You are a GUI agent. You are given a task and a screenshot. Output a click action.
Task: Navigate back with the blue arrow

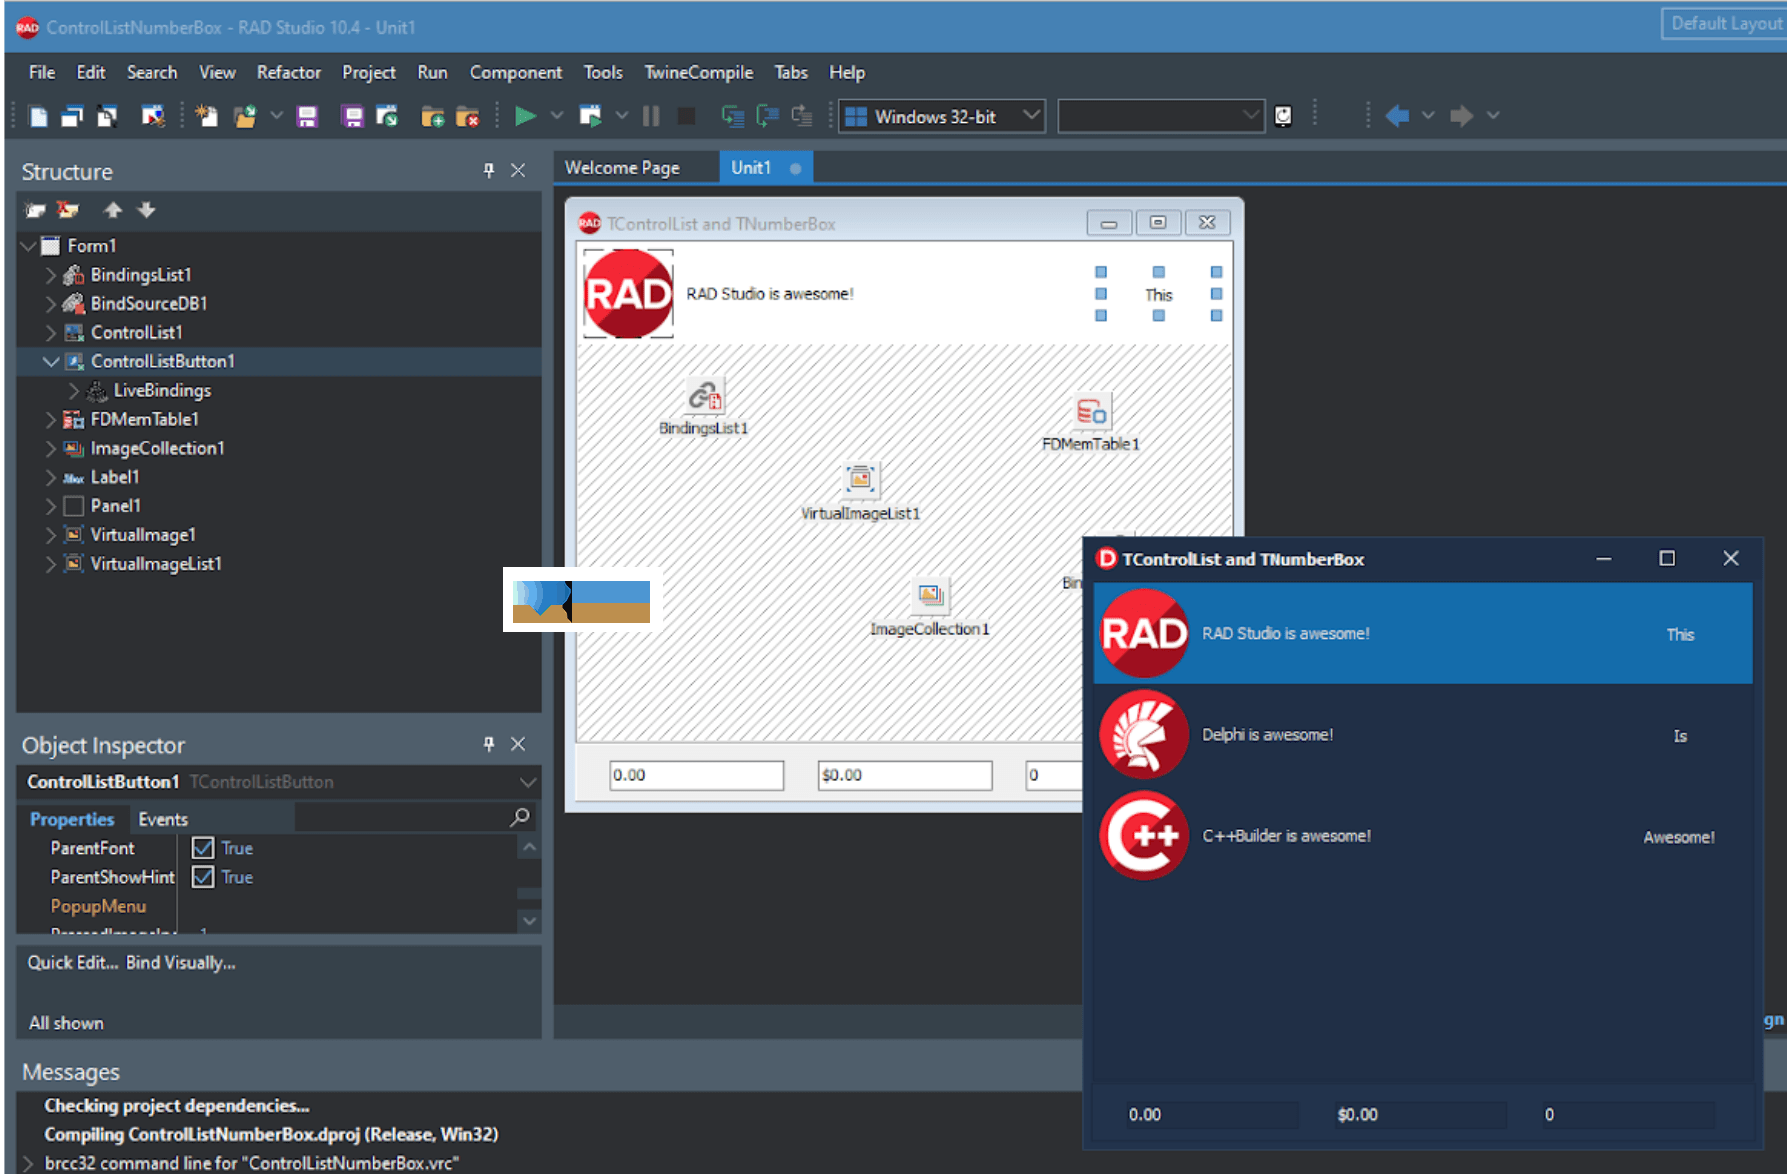(x=1397, y=116)
